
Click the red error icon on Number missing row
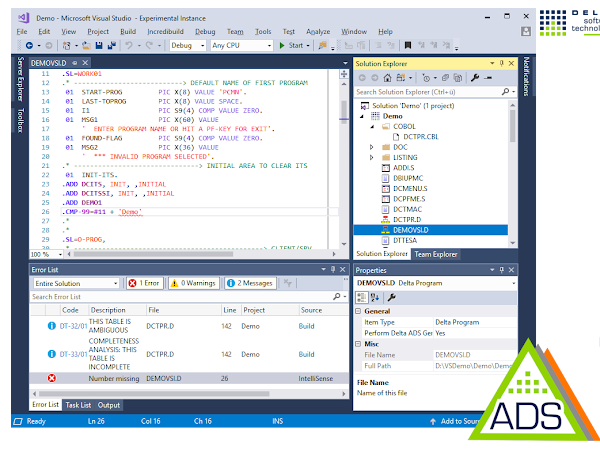point(52,378)
